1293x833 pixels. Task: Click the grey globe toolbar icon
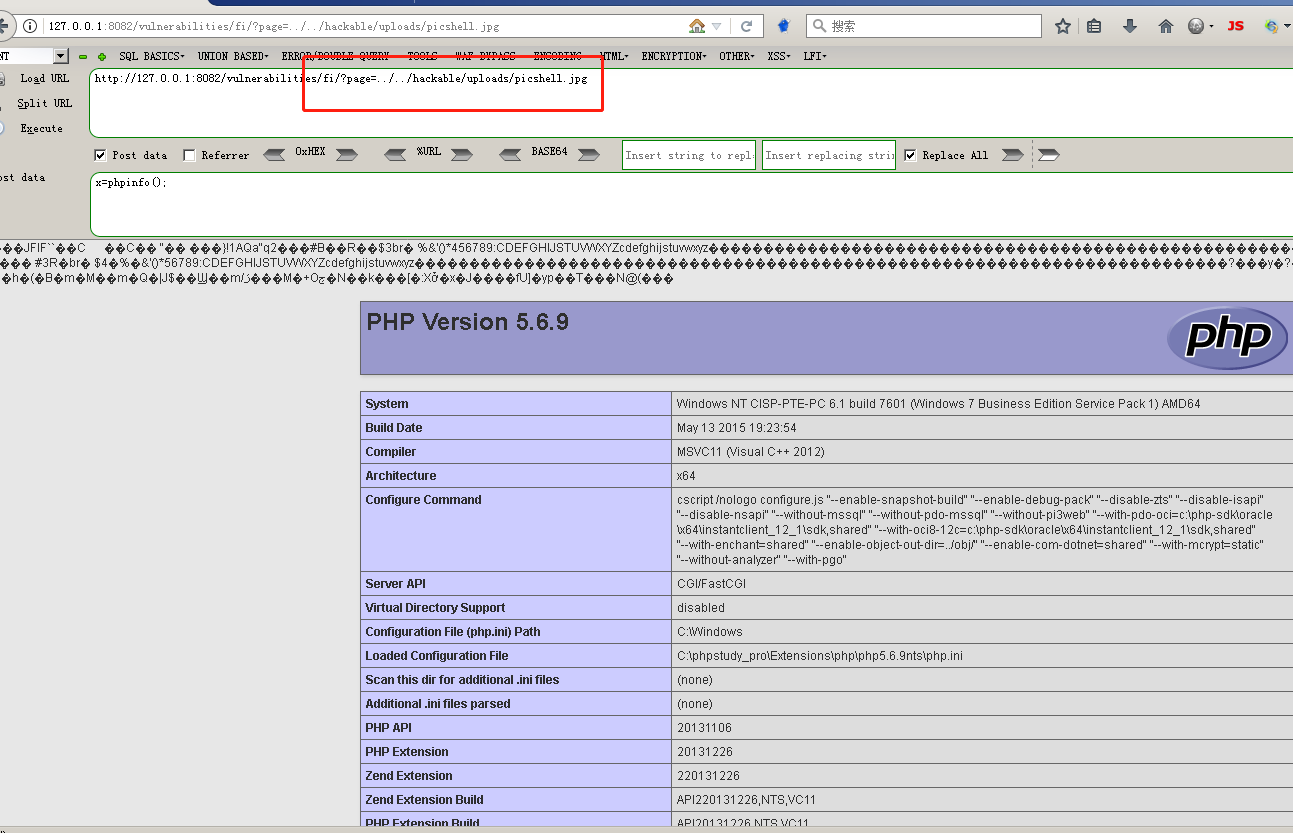pyautogui.click(x=1196, y=26)
